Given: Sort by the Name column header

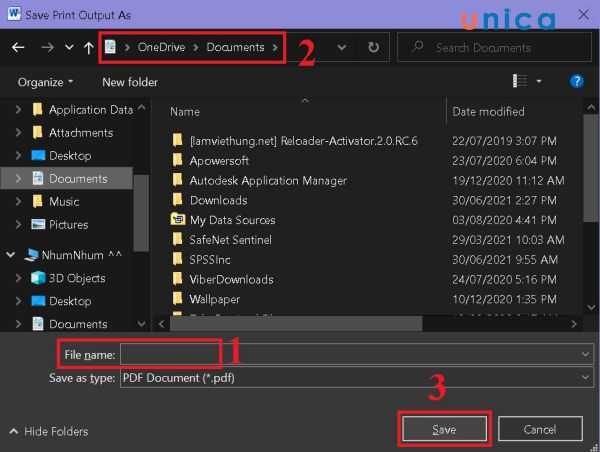Looking at the screenshot, I should (185, 112).
